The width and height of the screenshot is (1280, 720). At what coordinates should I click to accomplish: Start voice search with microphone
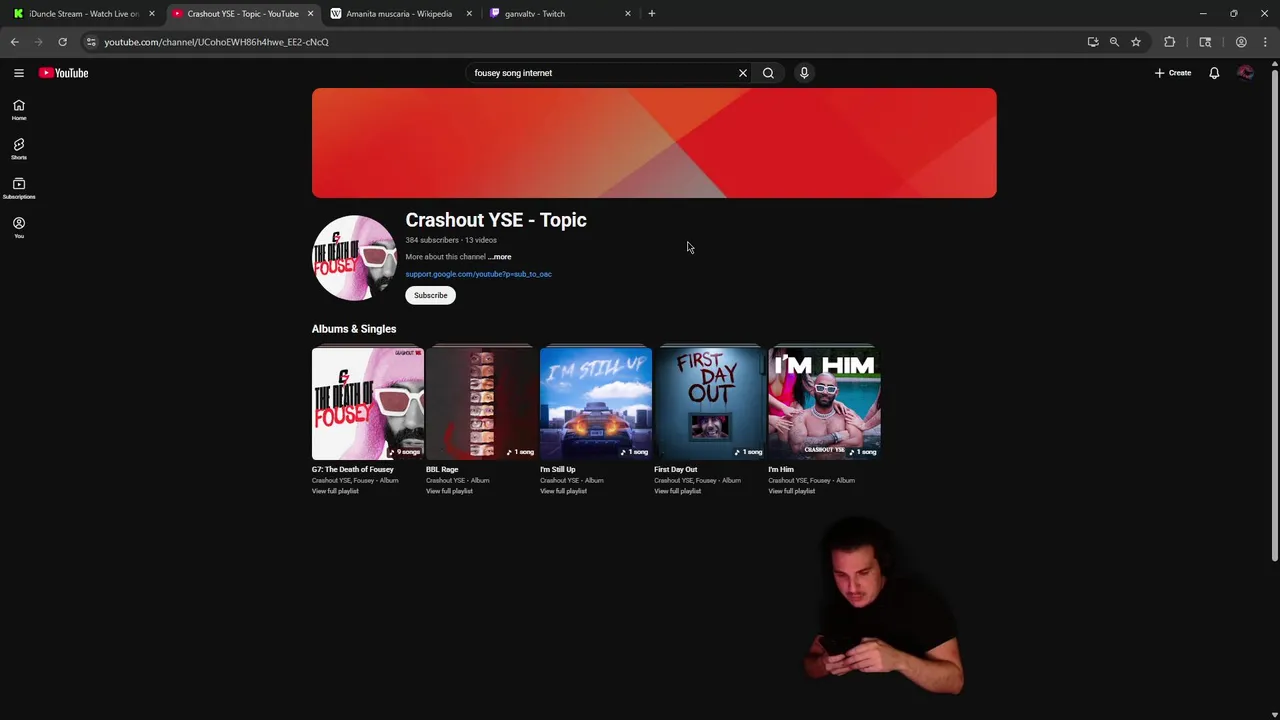(804, 73)
